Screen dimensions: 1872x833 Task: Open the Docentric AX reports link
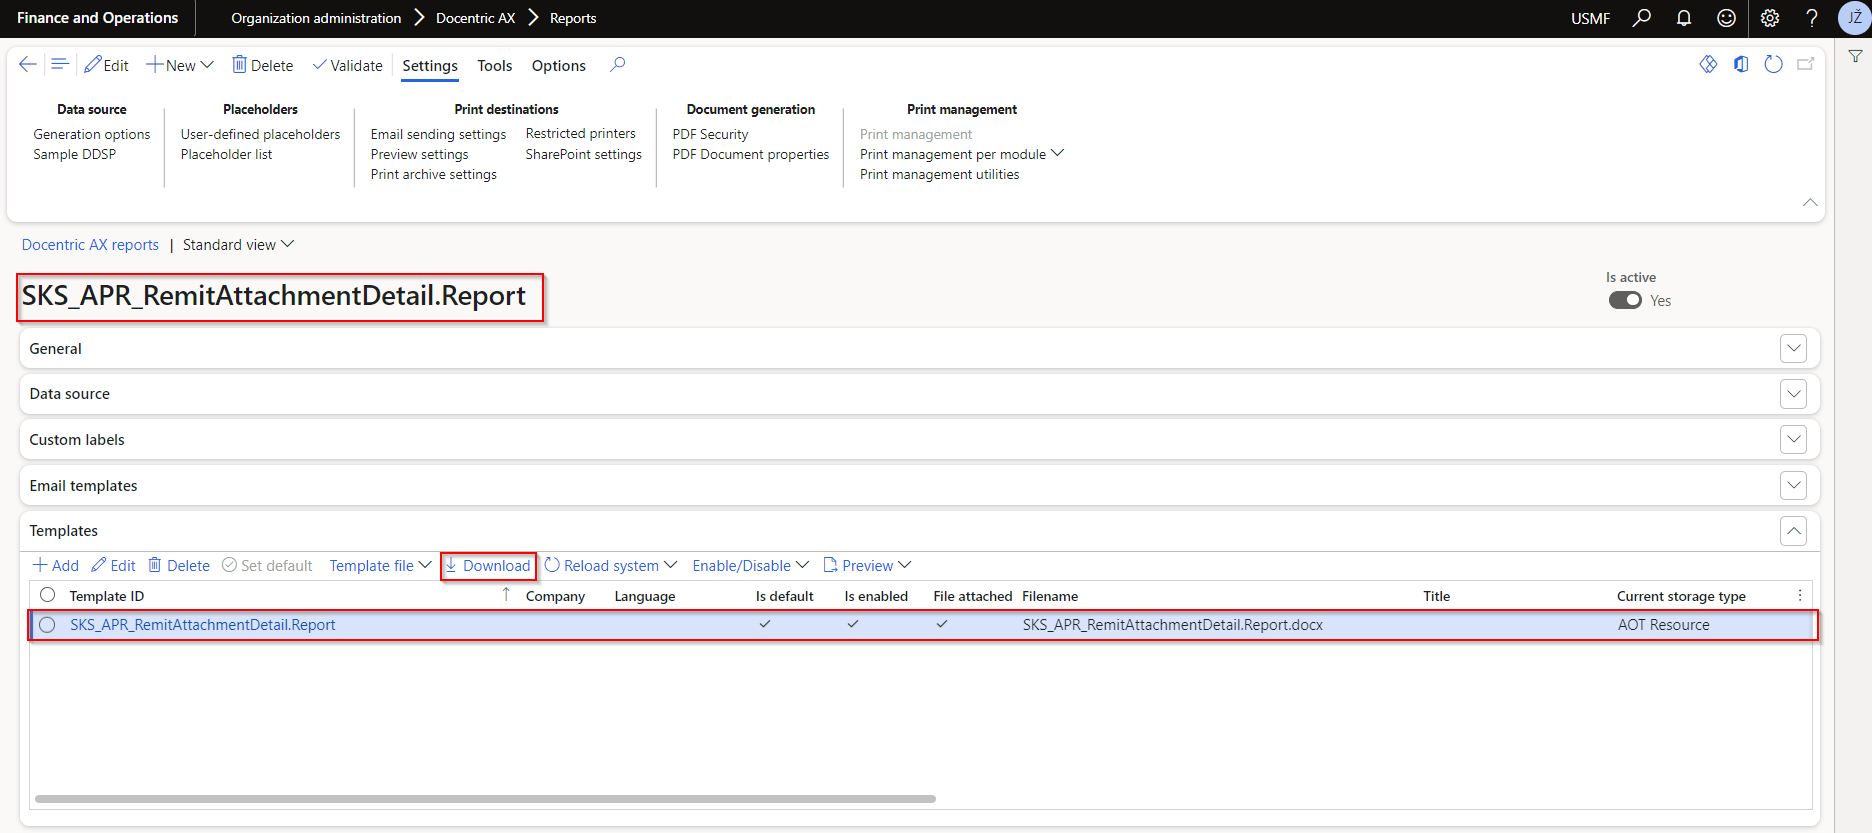[90, 245]
